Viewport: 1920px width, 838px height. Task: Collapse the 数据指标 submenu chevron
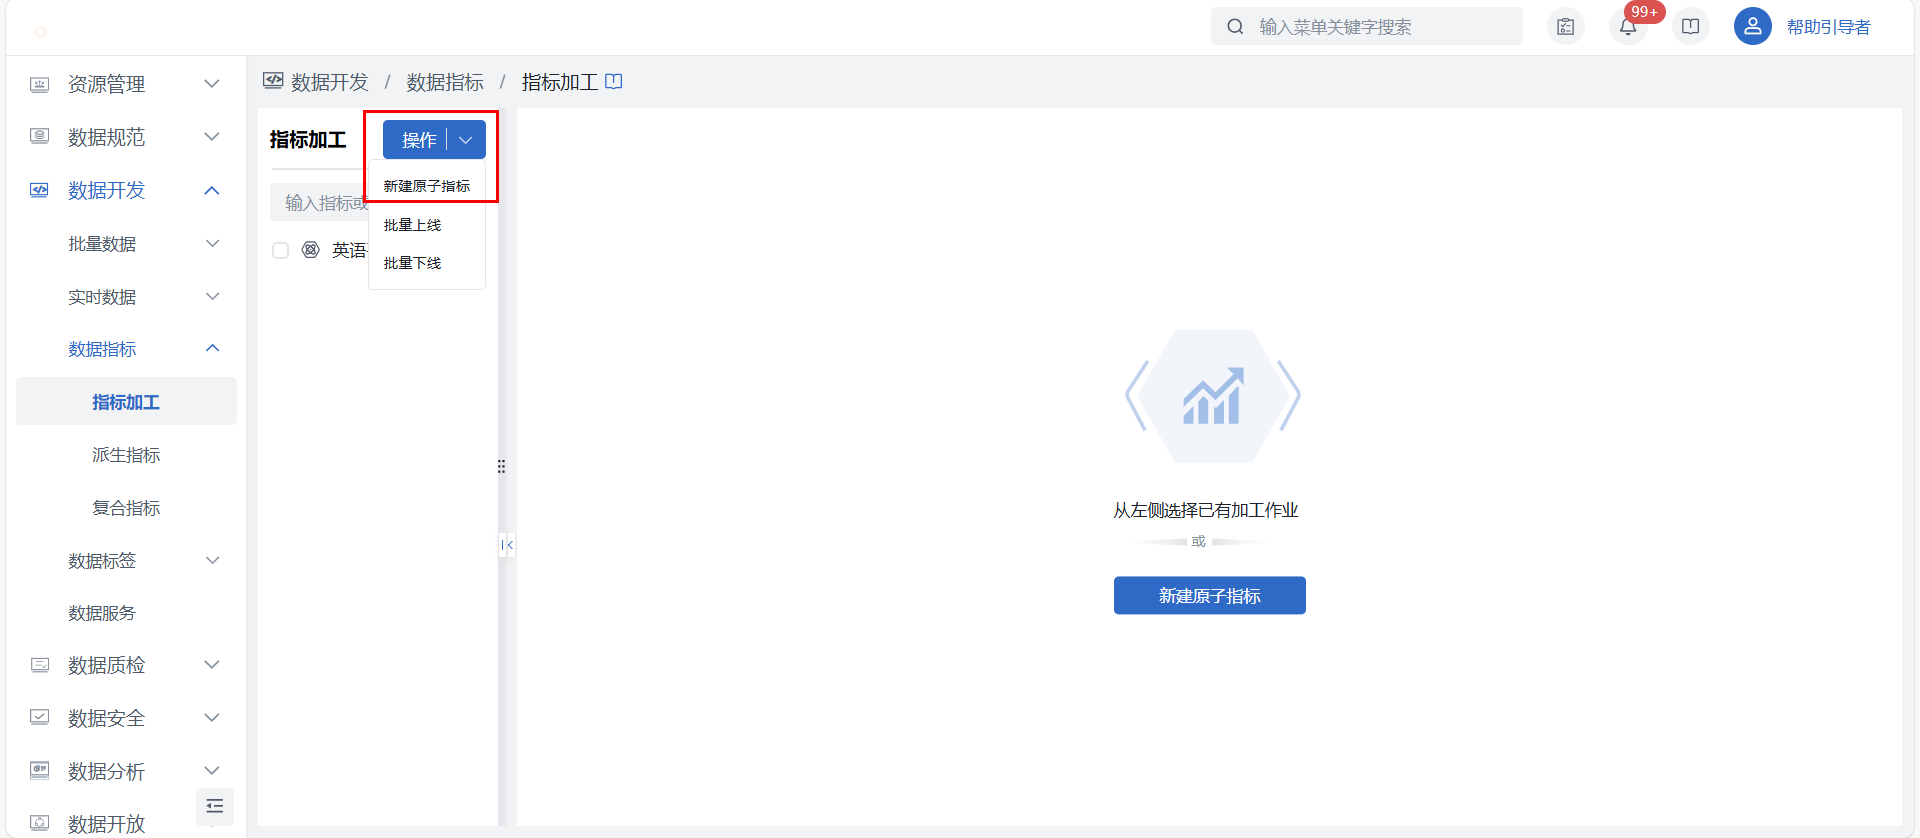[212, 348]
